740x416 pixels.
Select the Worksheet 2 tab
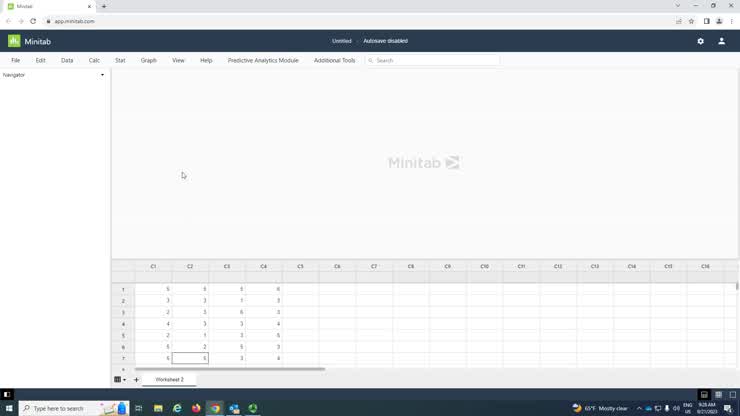169,380
